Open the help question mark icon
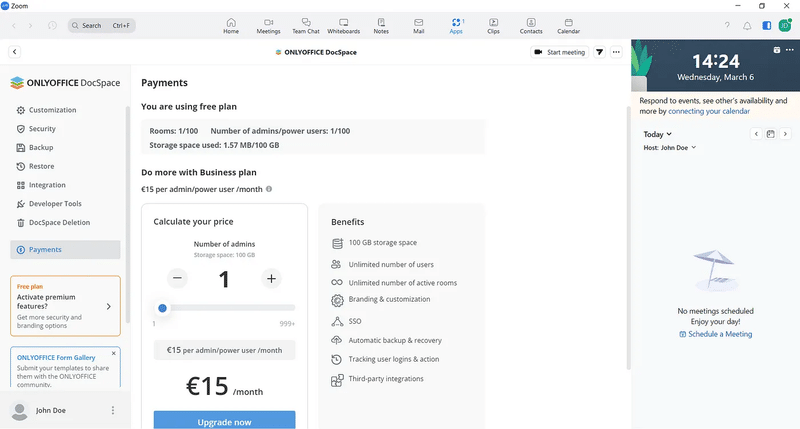Viewport: 800px width, 429px height. coord(727,26)
